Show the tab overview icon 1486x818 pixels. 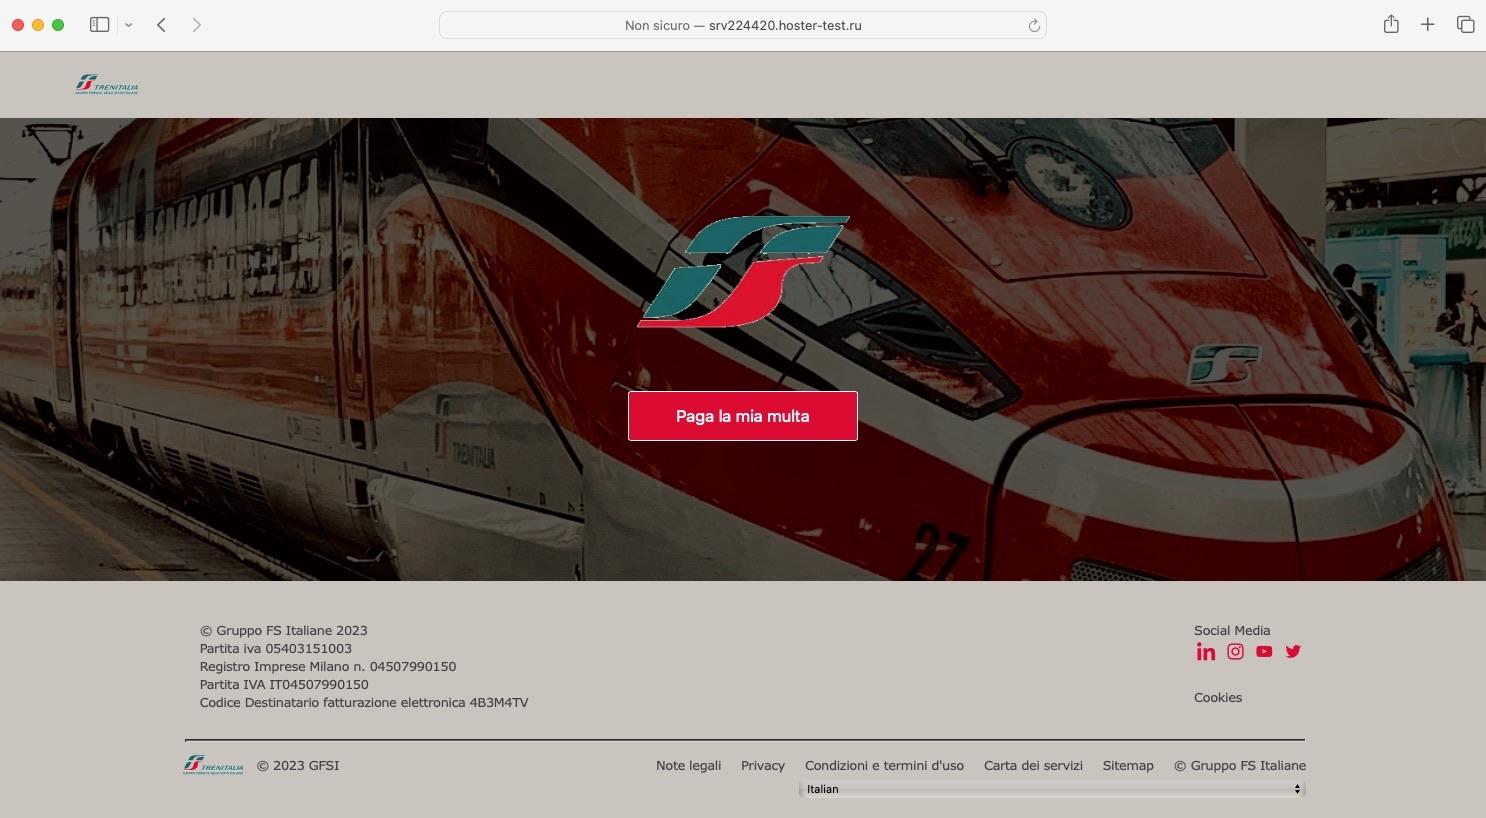[x=1465, y=25]
